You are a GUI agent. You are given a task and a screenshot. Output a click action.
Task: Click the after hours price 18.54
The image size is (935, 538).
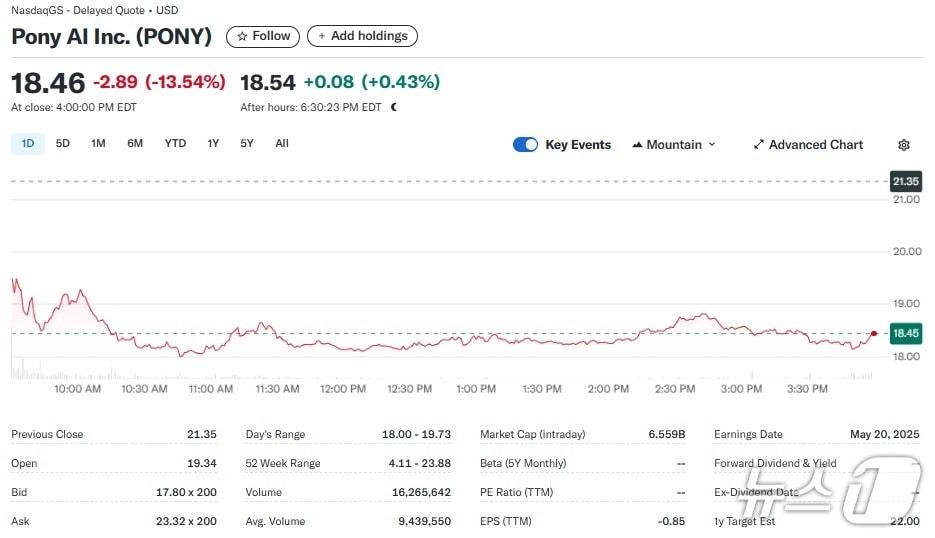point(268,82)
